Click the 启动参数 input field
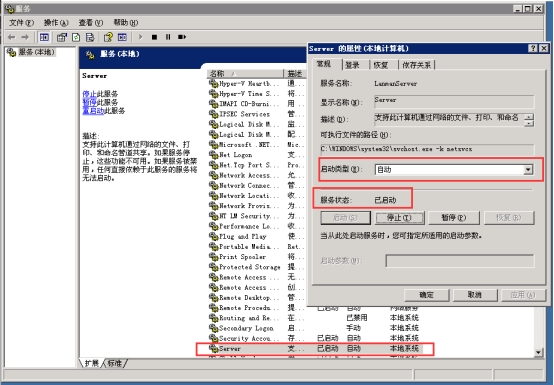The height and width of the screenshot is (385, 554). 460,261
